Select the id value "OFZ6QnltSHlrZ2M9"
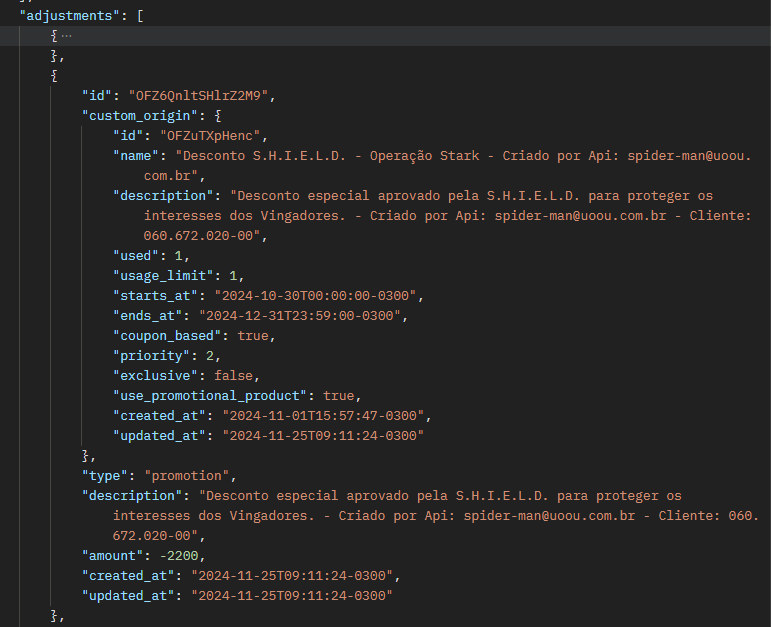771x627 pixels. coord(198,95)
